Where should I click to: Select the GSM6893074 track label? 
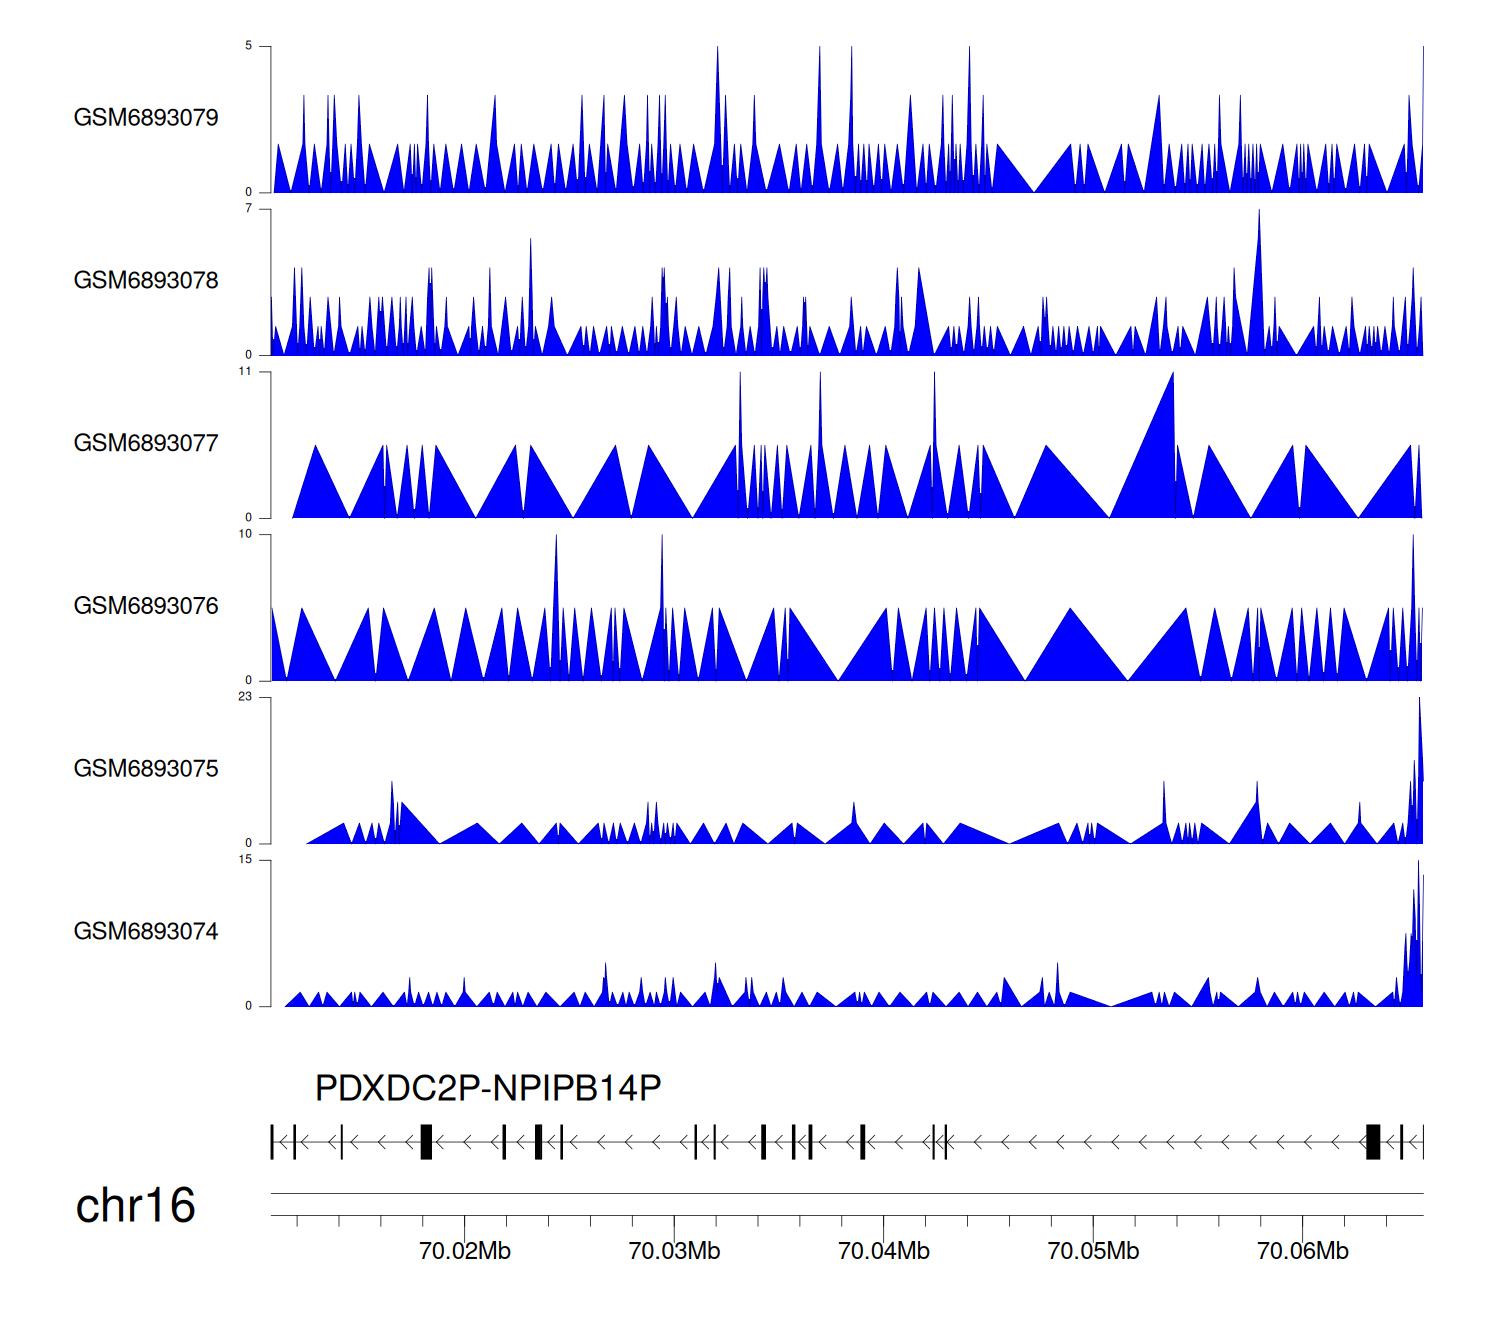coord(146,932)
